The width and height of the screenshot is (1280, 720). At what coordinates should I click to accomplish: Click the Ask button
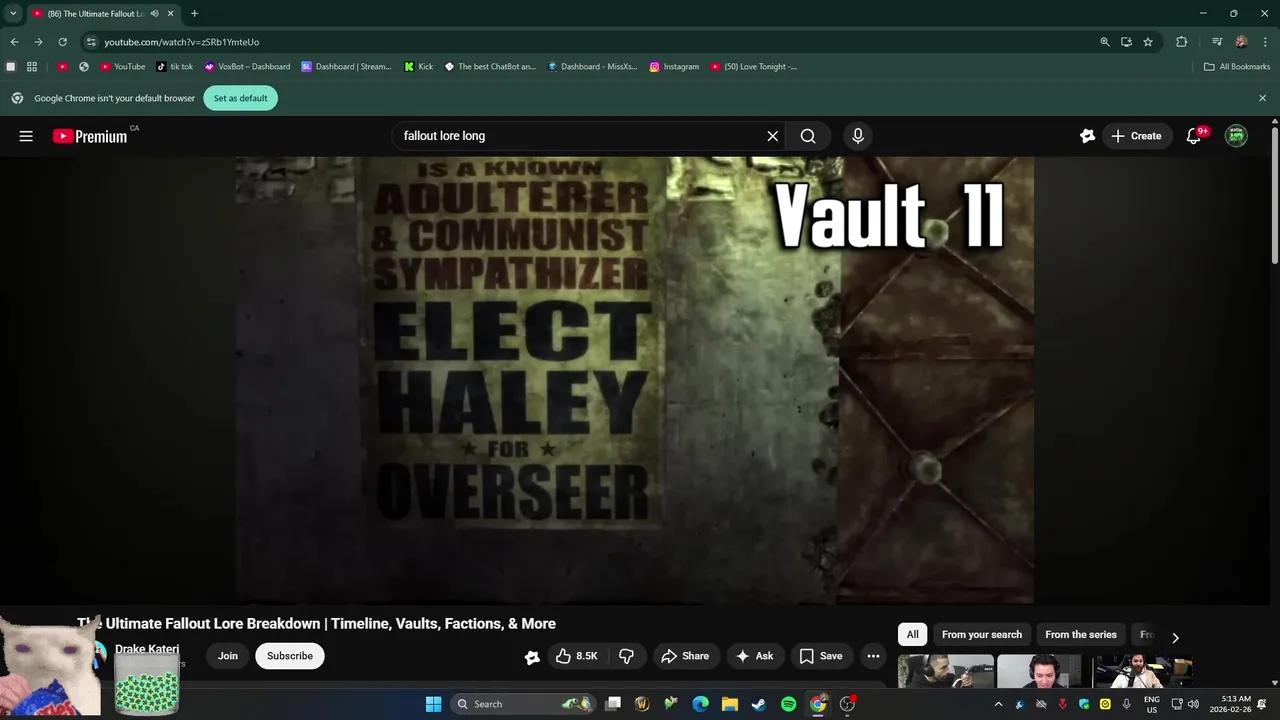tap(755, 656)
